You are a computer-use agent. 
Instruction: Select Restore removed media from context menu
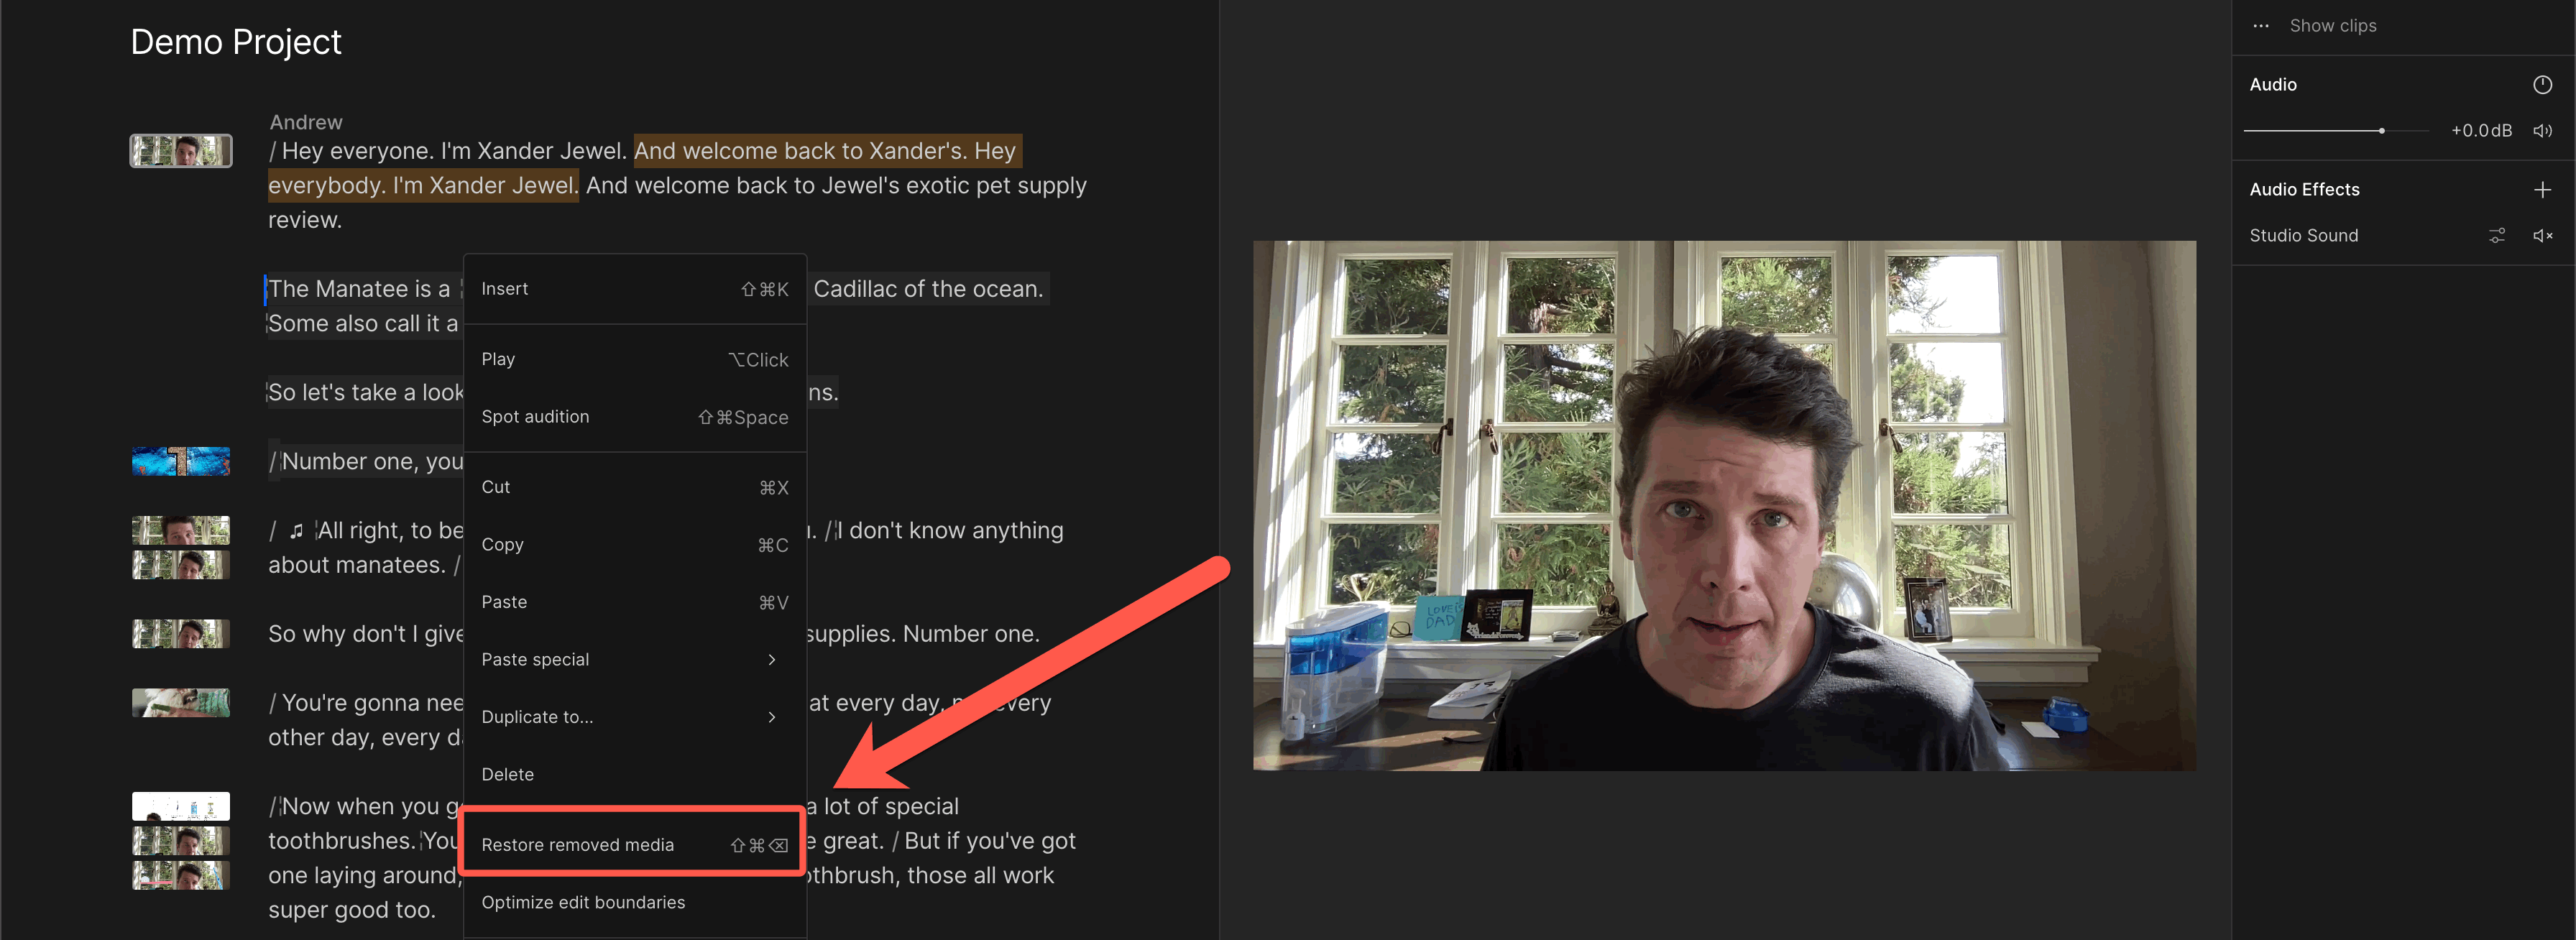point(634,845)
